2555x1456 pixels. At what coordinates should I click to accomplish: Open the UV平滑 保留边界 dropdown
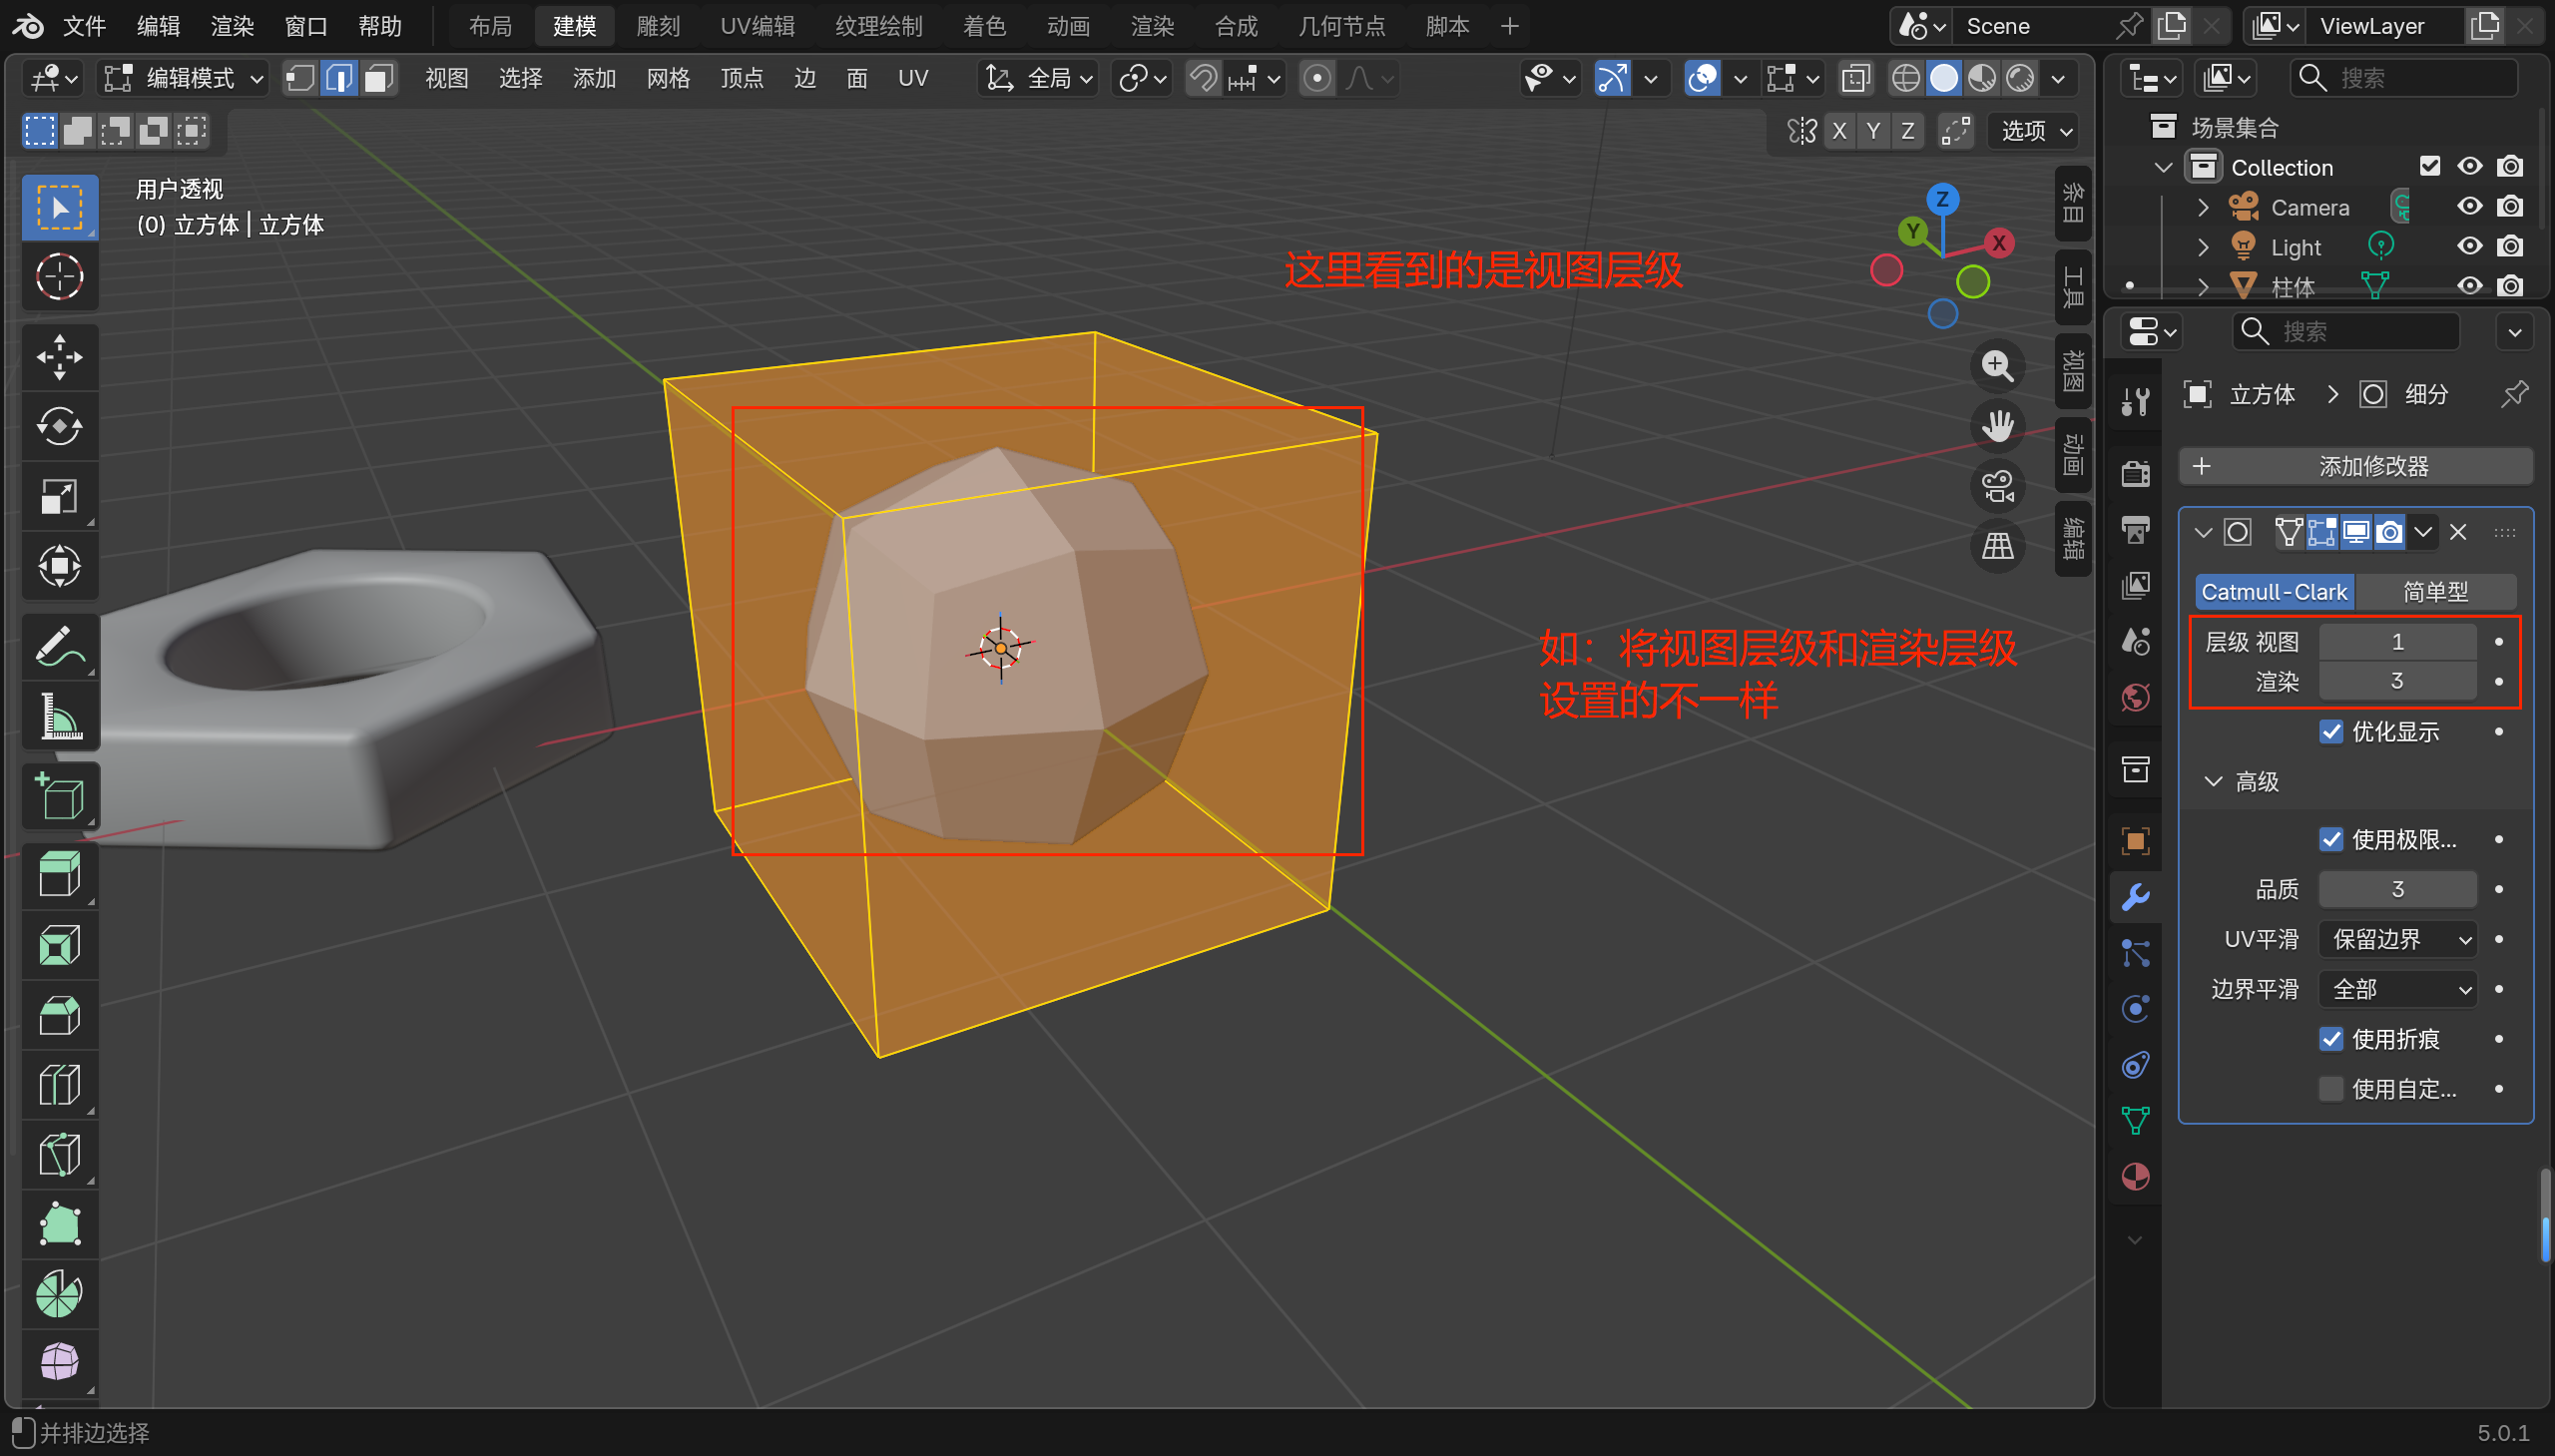[2398, 939]
